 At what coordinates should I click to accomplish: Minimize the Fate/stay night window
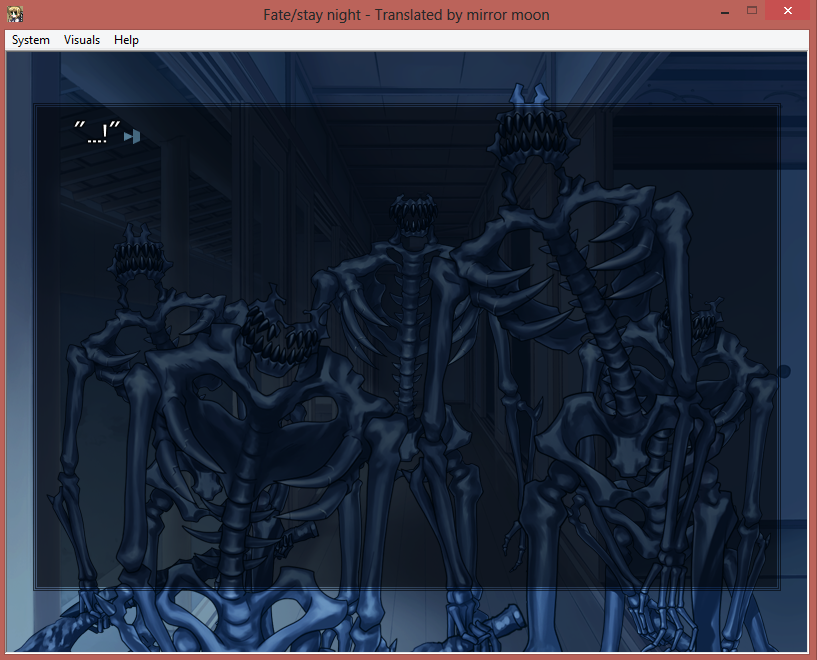(725, 11)
